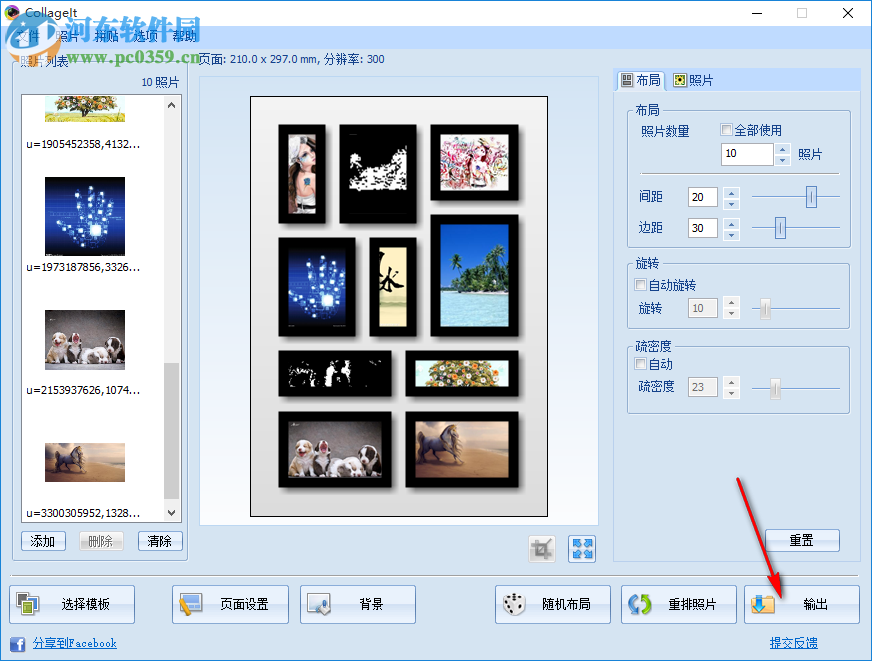Enable 自动旋转 (Auto Rotate)
872x661 pixels.
[x=639, y=285]
